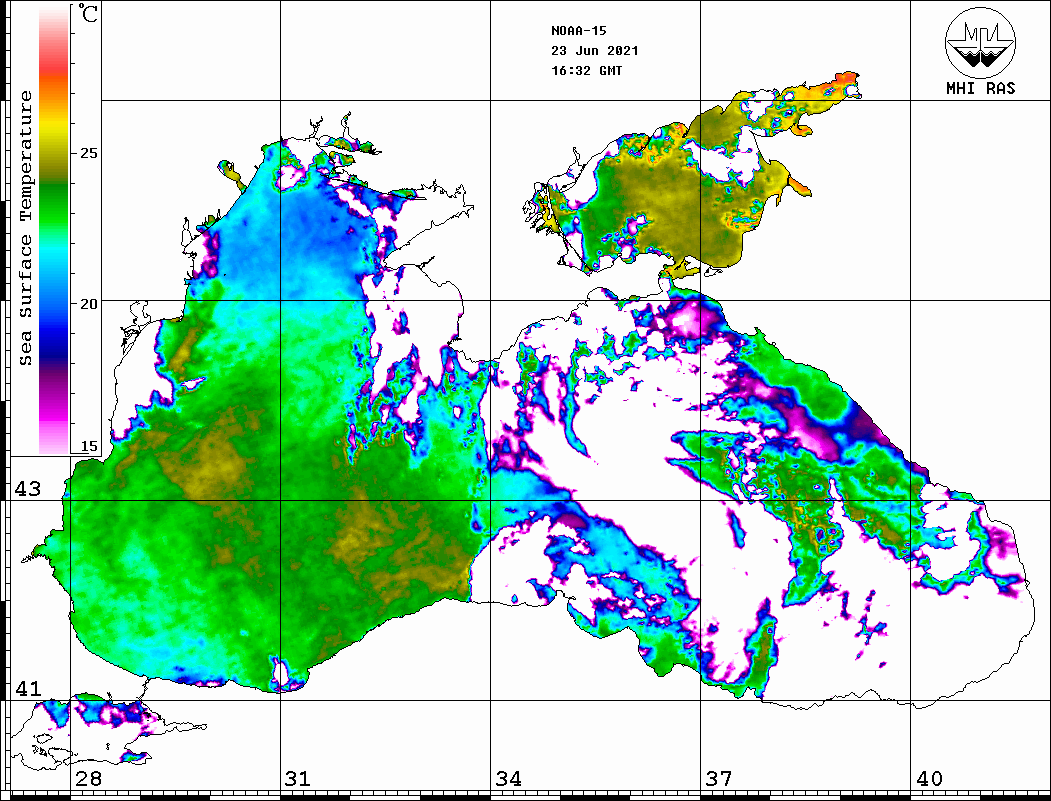
Task: Click the "NOAA-15" satellite label
Action: tap(578, 31)
